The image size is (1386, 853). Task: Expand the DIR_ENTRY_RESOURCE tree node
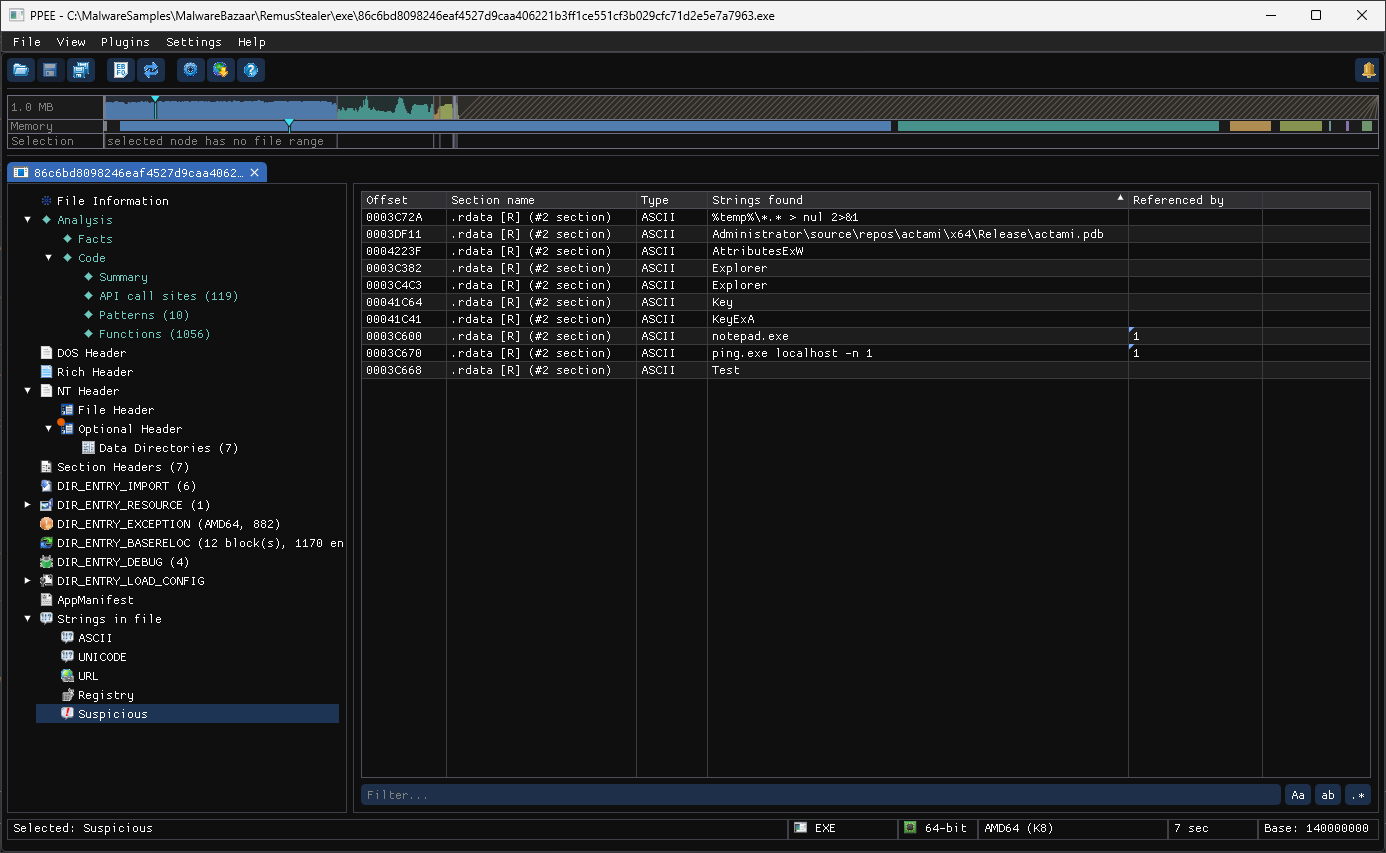pyautogui.click(x=28, y=505)
